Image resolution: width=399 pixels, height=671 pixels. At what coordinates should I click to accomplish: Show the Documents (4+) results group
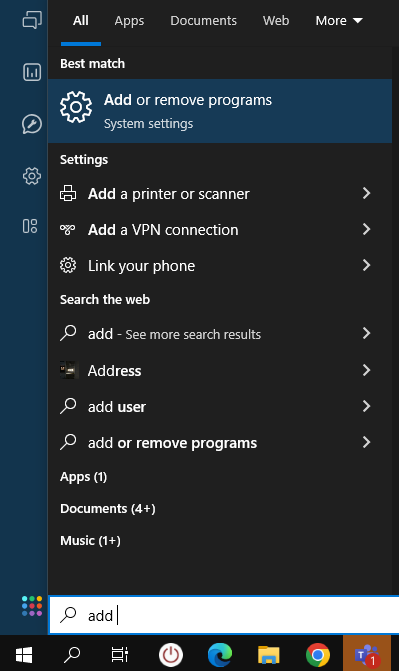click(x=108, y=508)
